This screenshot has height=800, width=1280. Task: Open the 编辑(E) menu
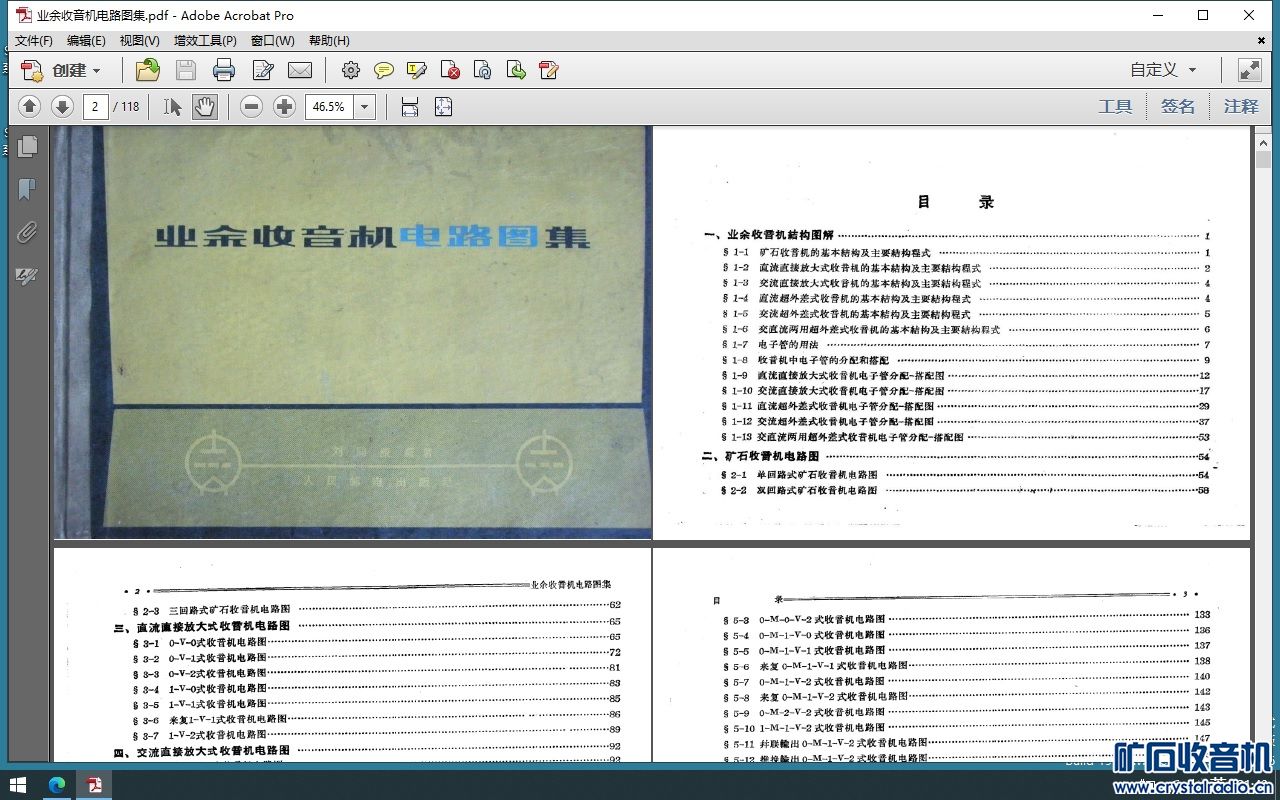(86, 41)
